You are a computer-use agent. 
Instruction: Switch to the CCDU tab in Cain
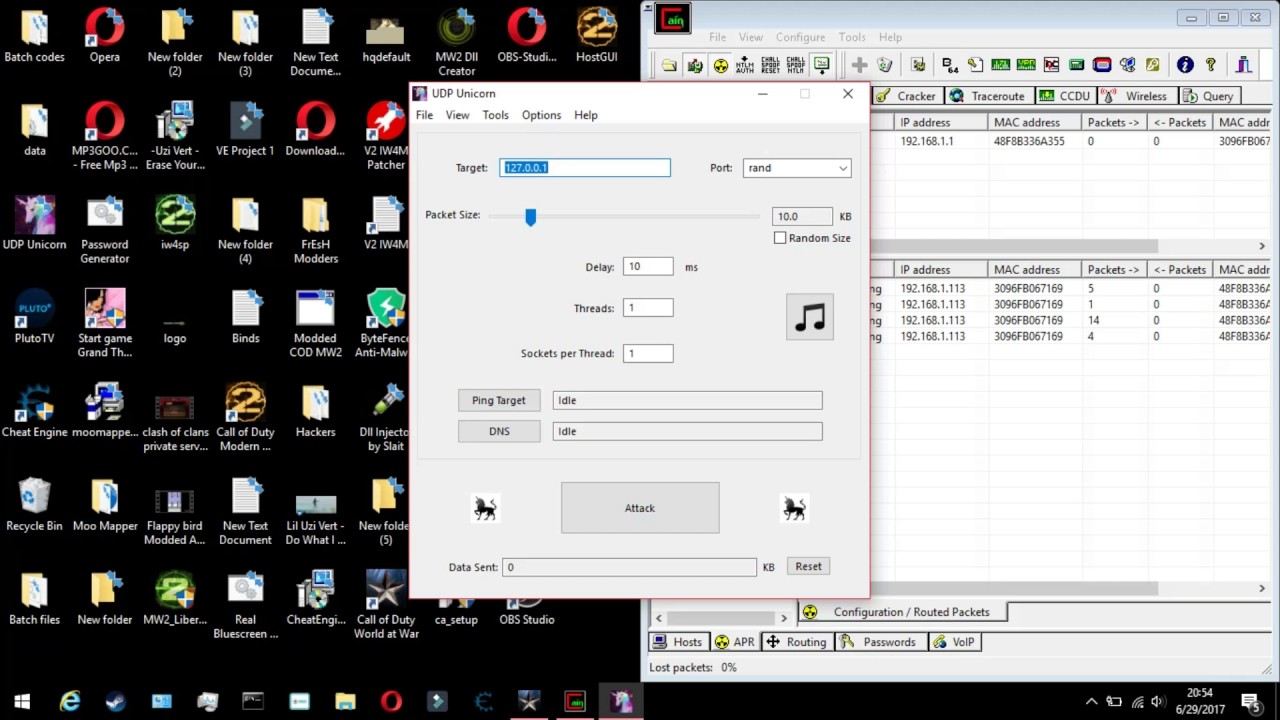point(1065,96)
